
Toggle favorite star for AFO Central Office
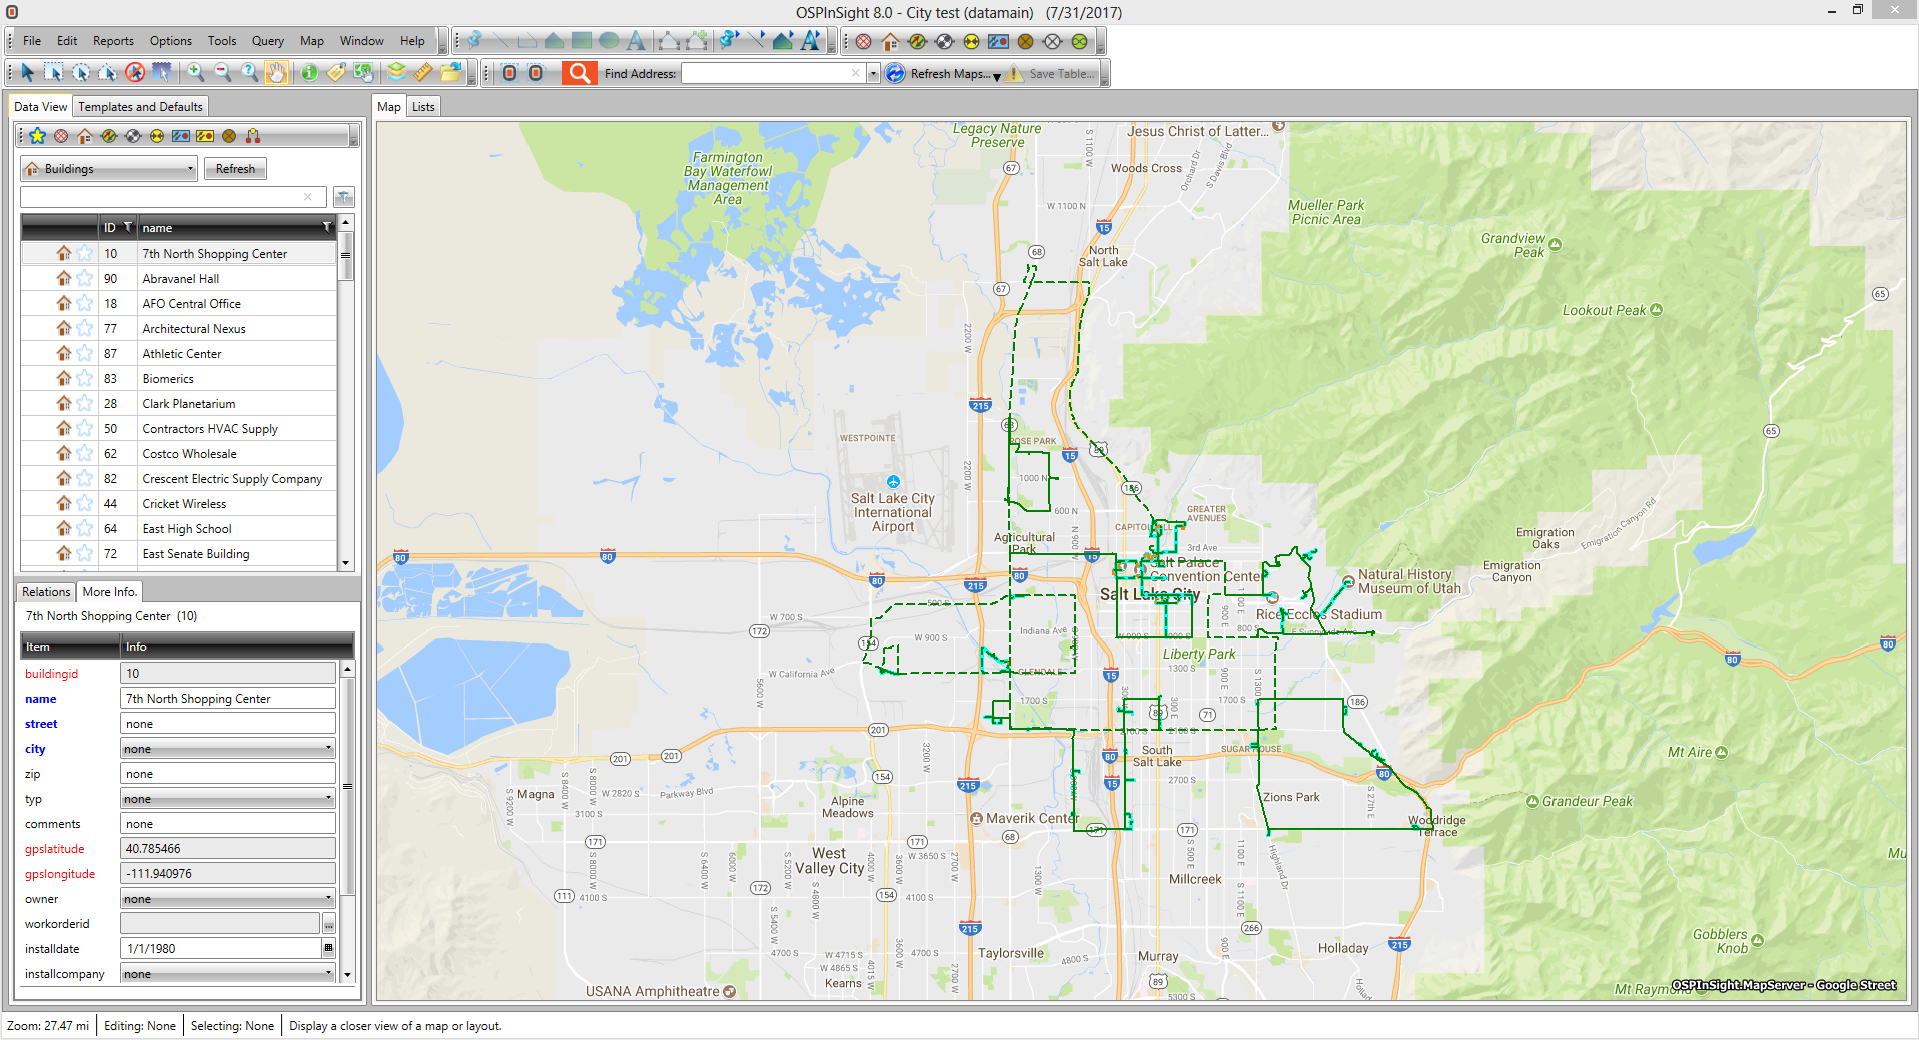coord(84,304)
